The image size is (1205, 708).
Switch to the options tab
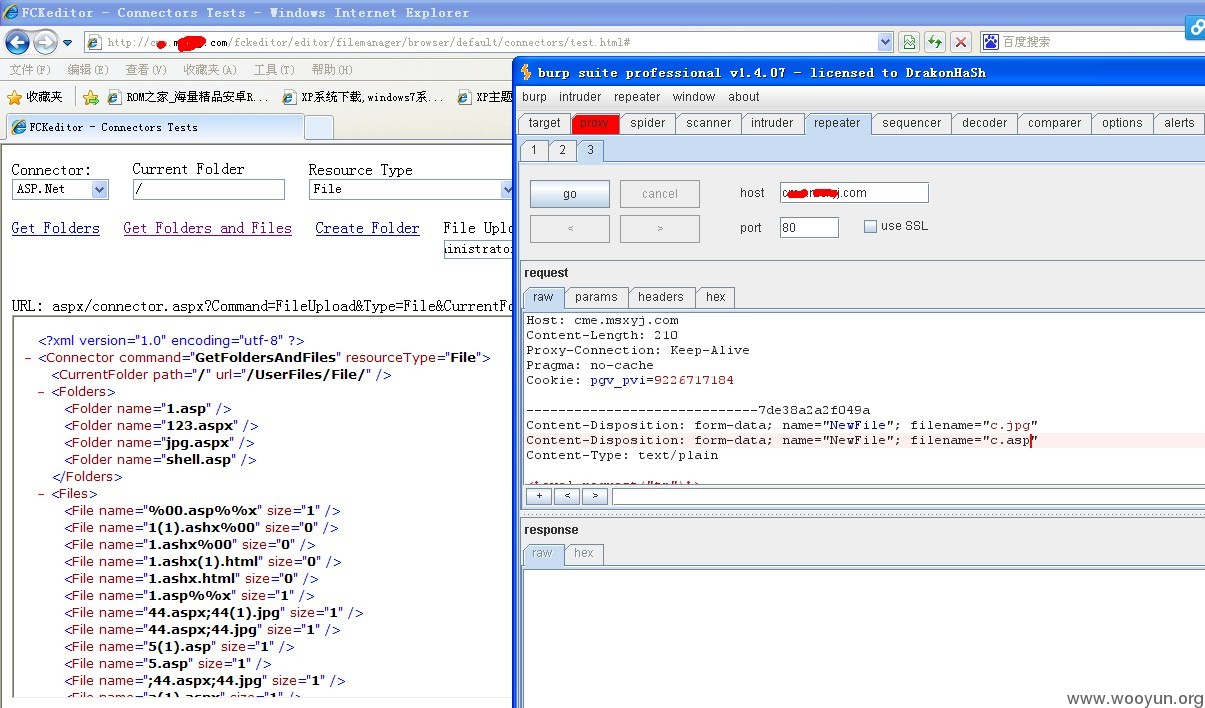tap(1122, 123)
